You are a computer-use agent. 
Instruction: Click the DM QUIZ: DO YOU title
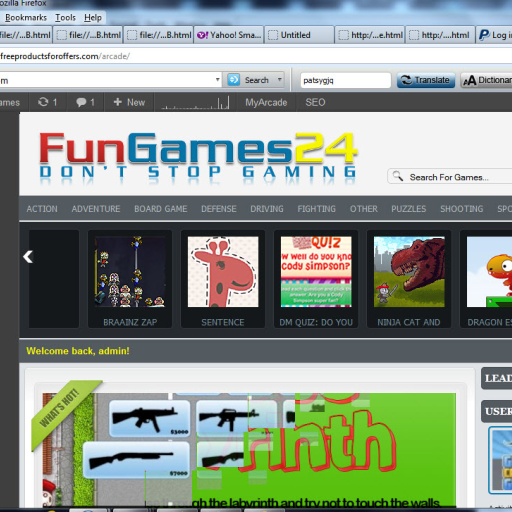click(316, 322)
